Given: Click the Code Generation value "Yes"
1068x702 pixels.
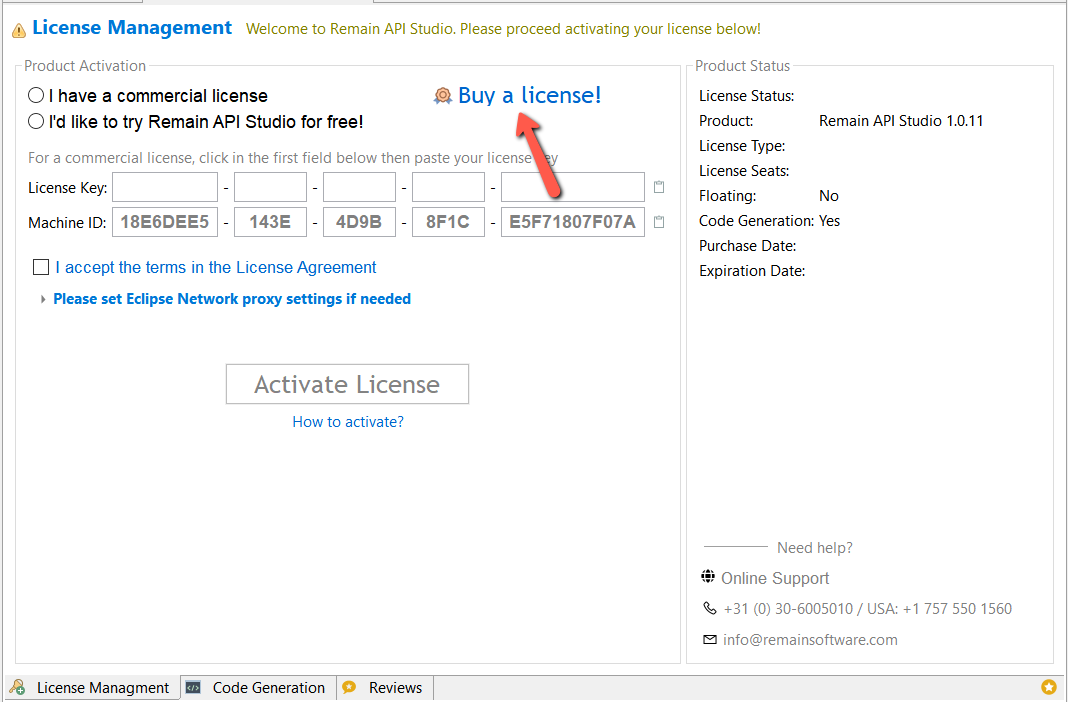Looking at the screenshot, I should click(830, 221).
